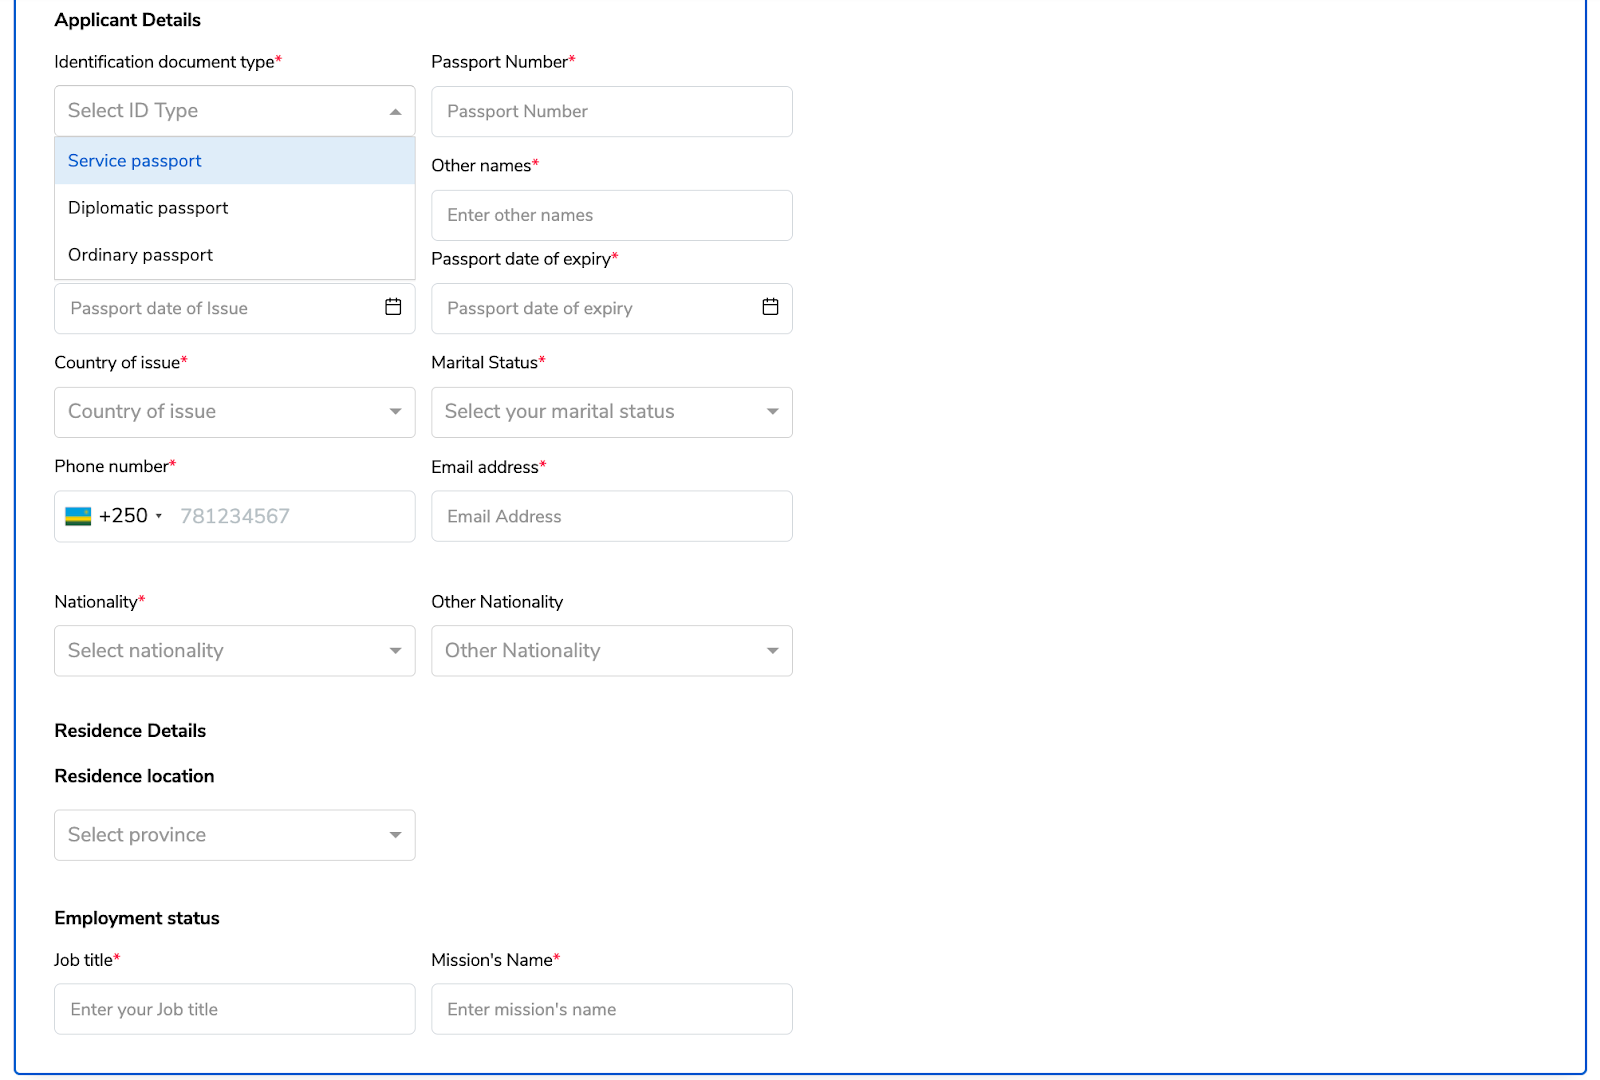
Task: Collapse the Select ID Type dropdown
Action: tap(395, 111)
